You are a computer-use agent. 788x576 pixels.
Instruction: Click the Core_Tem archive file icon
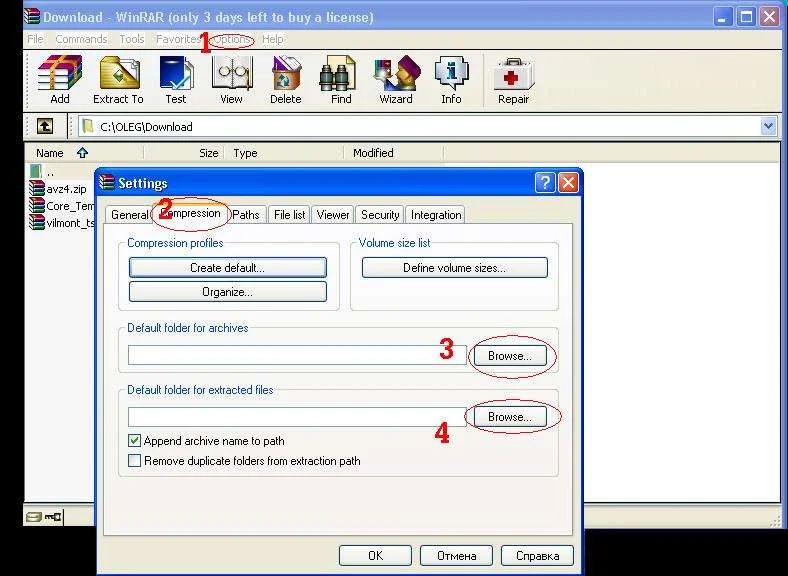click(x=37, y=205)
